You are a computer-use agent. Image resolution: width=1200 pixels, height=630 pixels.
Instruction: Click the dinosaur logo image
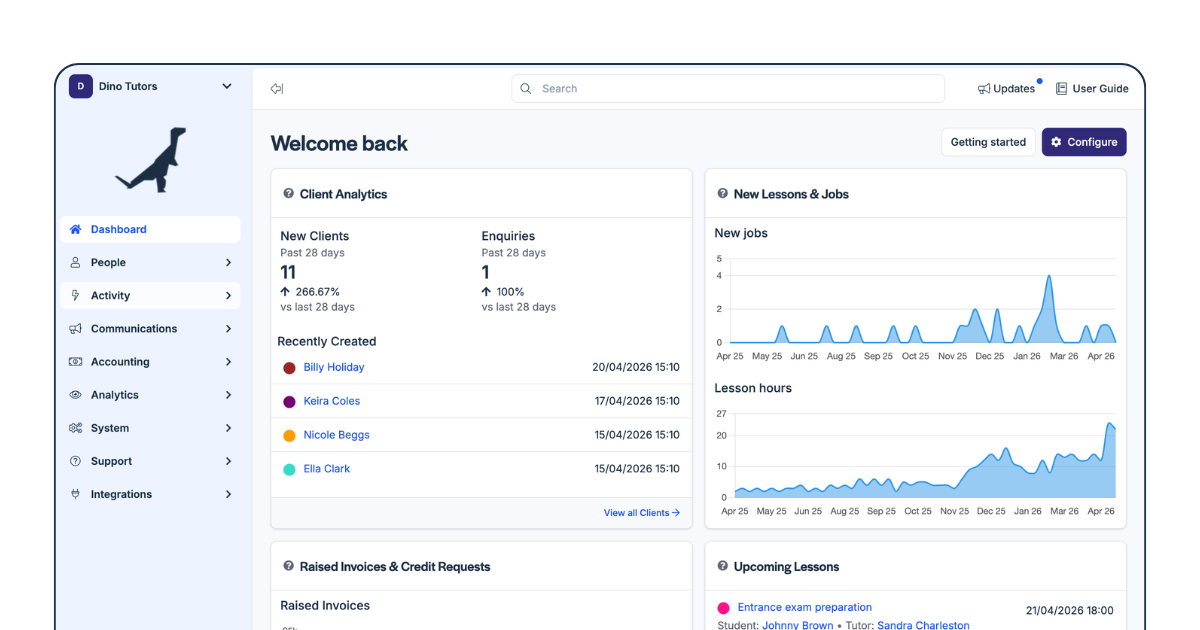coord(151,159)
